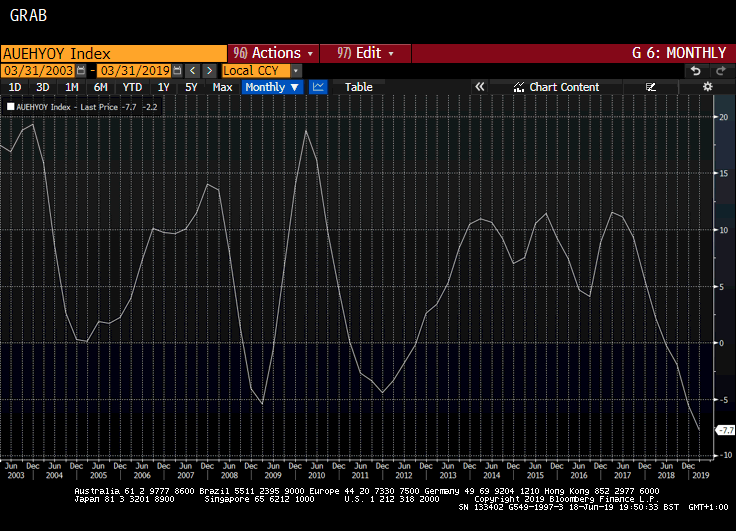Viewport: 736px width, 531px height.
Task: Click the AUEHYOY Index ticker field
Action: [113, 53]
